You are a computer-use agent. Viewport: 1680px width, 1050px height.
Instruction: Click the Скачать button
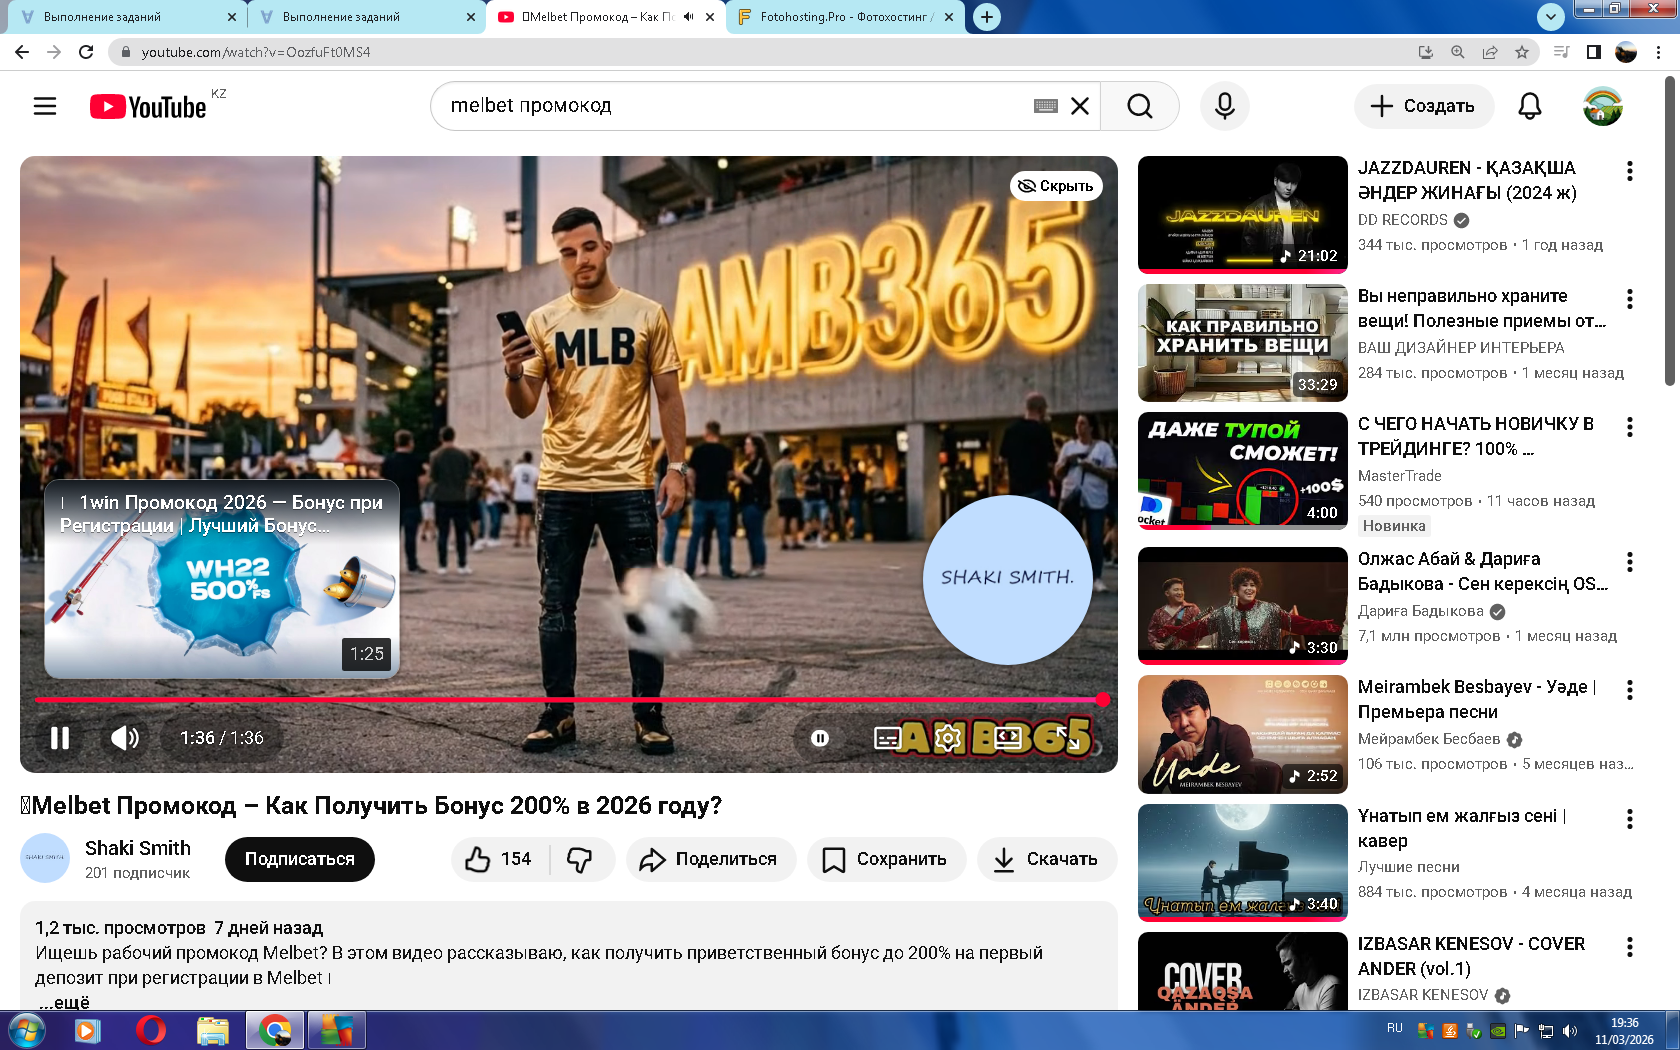click(x=1047, y=859)
